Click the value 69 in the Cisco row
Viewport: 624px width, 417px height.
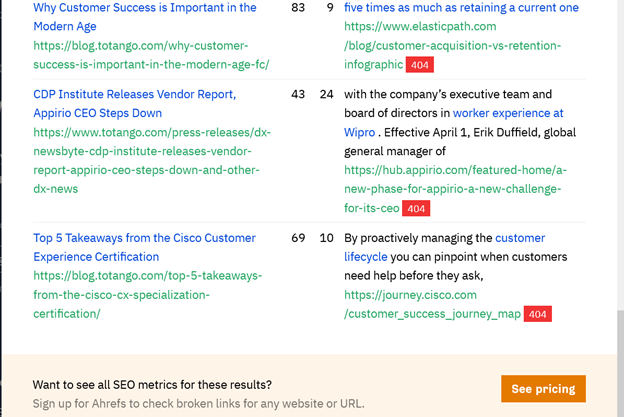tap(298, 238)
